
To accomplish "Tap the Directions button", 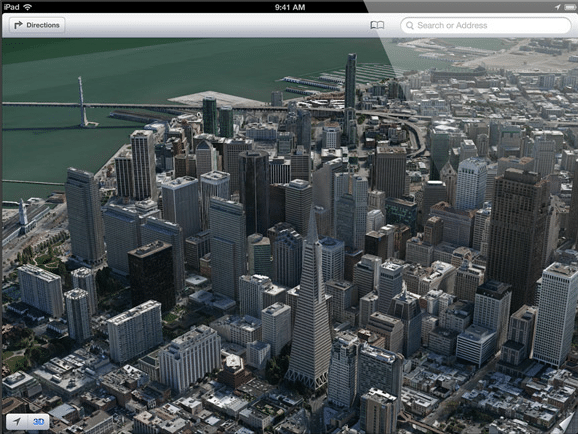I will click(x=37, y=25).
